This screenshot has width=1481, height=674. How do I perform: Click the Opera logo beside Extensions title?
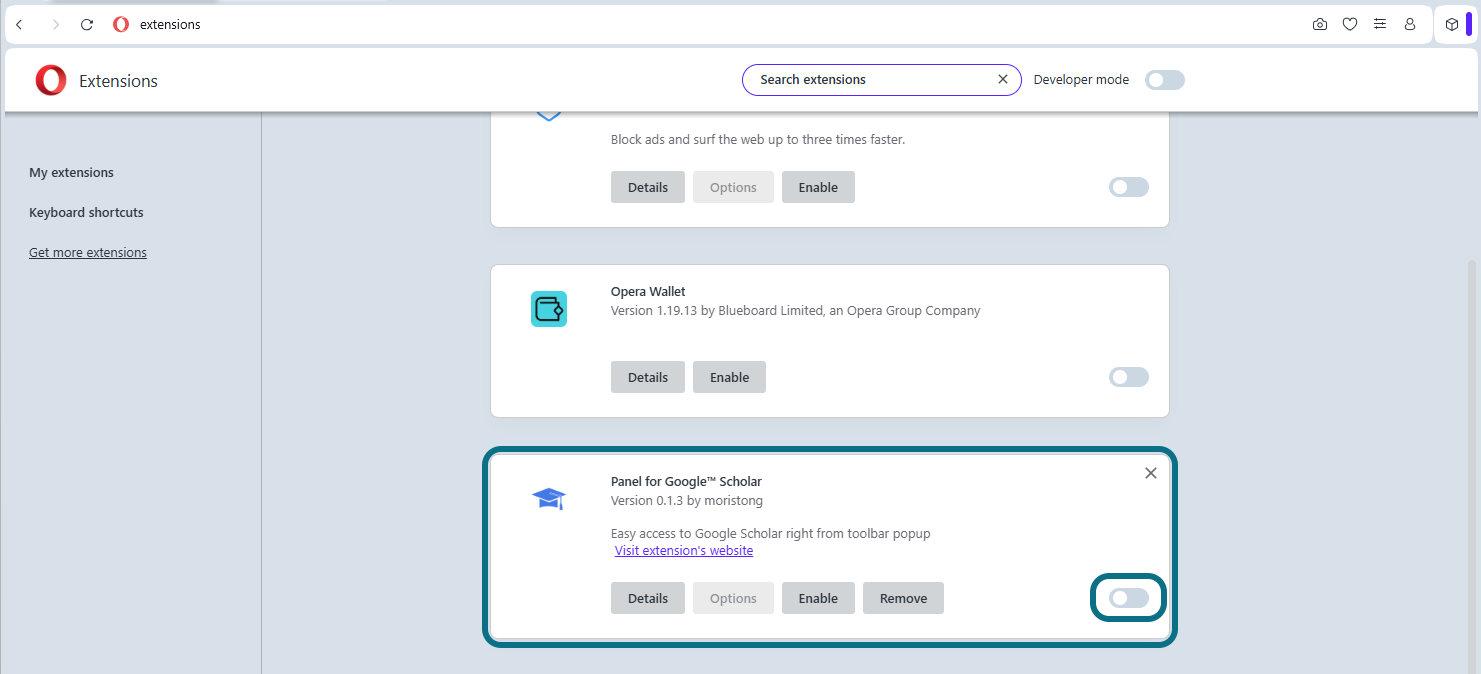click(50, 80)
